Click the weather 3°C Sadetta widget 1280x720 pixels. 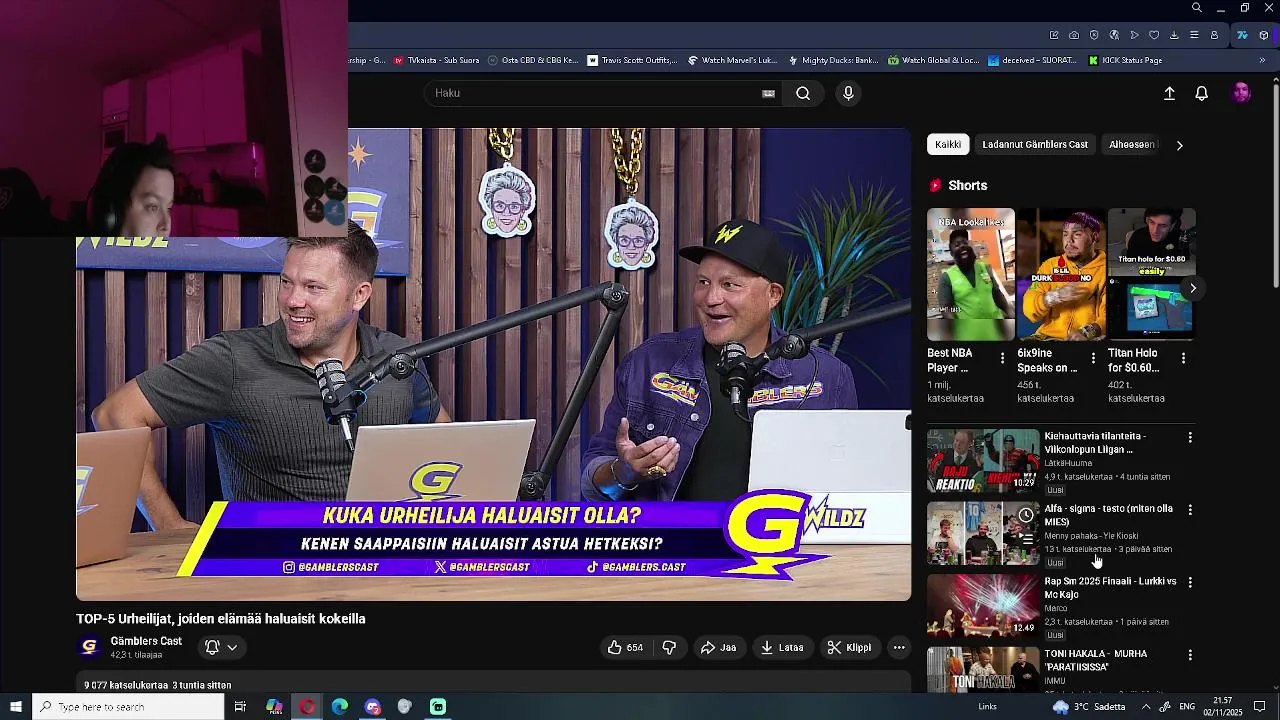point(1089,707)
